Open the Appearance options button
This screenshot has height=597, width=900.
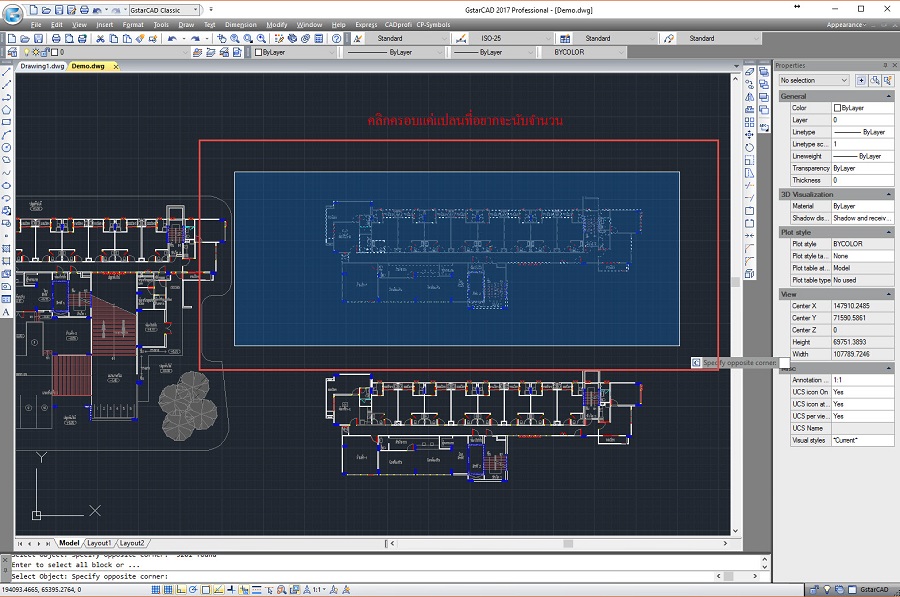(847, 25)
